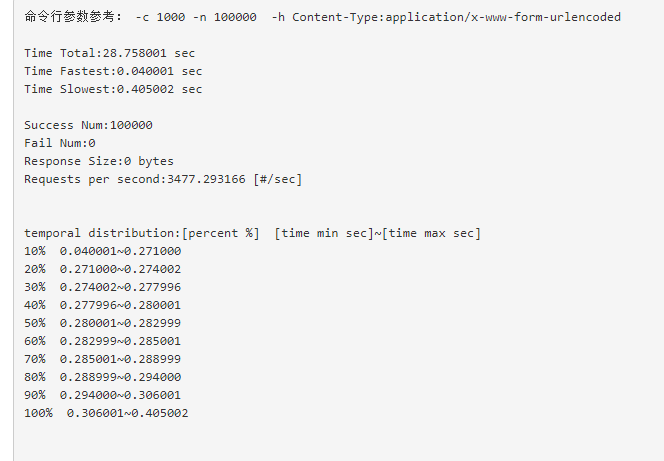Click the temporal distribution header line
The image size is (664, 461).
(252, 233)
